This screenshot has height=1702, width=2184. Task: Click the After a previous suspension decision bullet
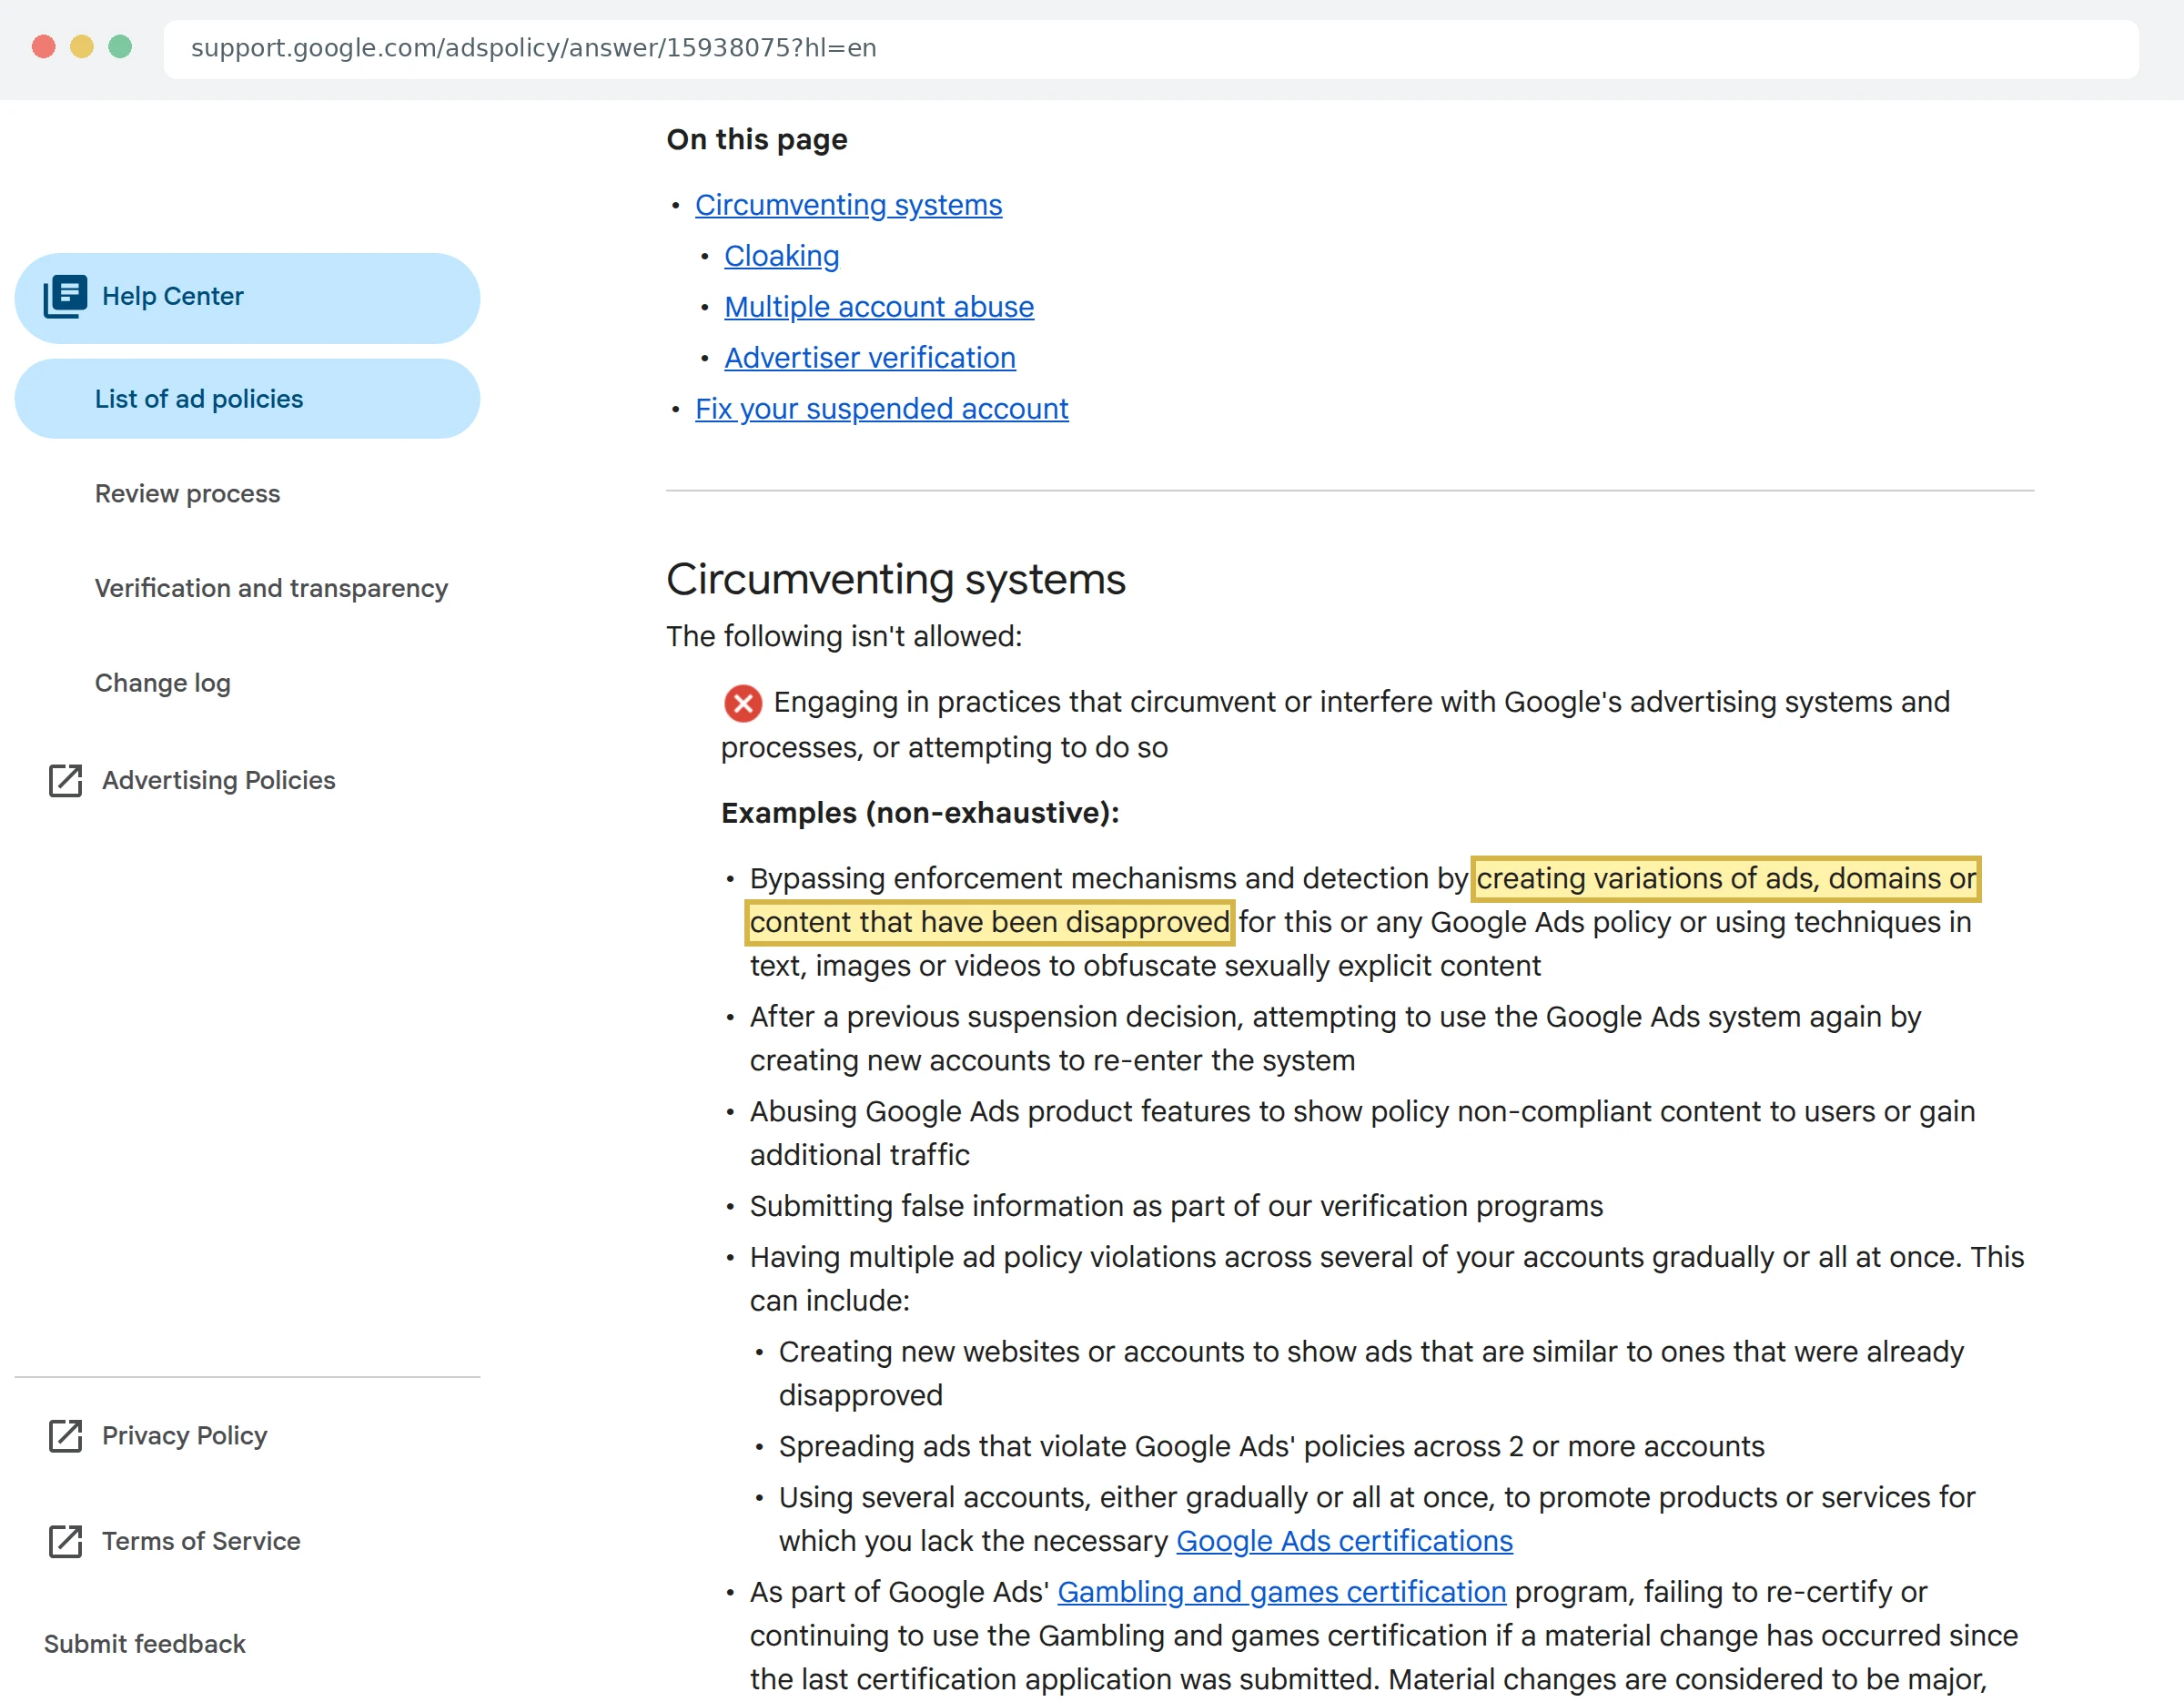click(1335, 1039)
